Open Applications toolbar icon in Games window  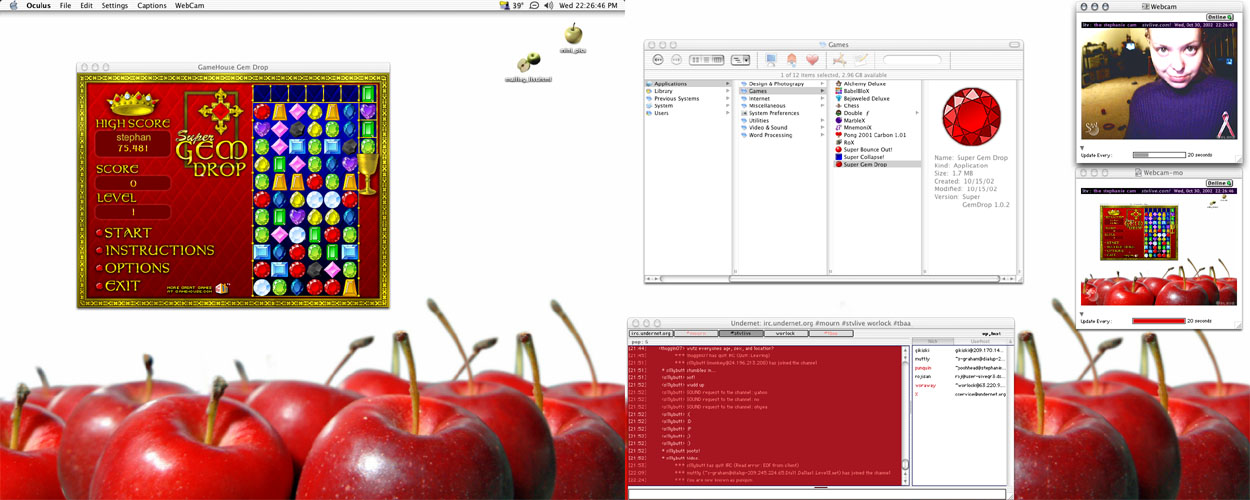point(841,60)
